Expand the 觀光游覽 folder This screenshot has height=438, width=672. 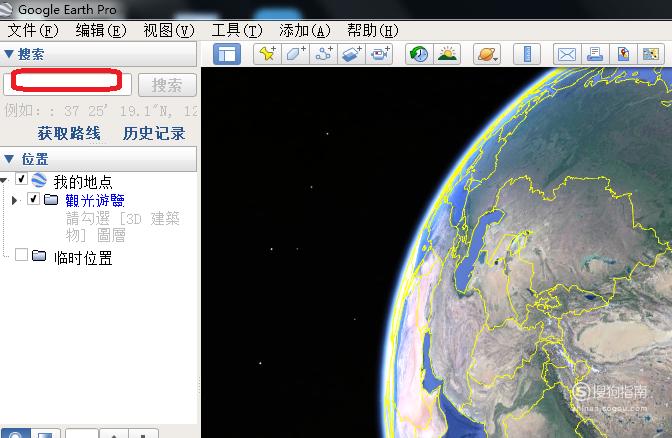pos(15,200)
